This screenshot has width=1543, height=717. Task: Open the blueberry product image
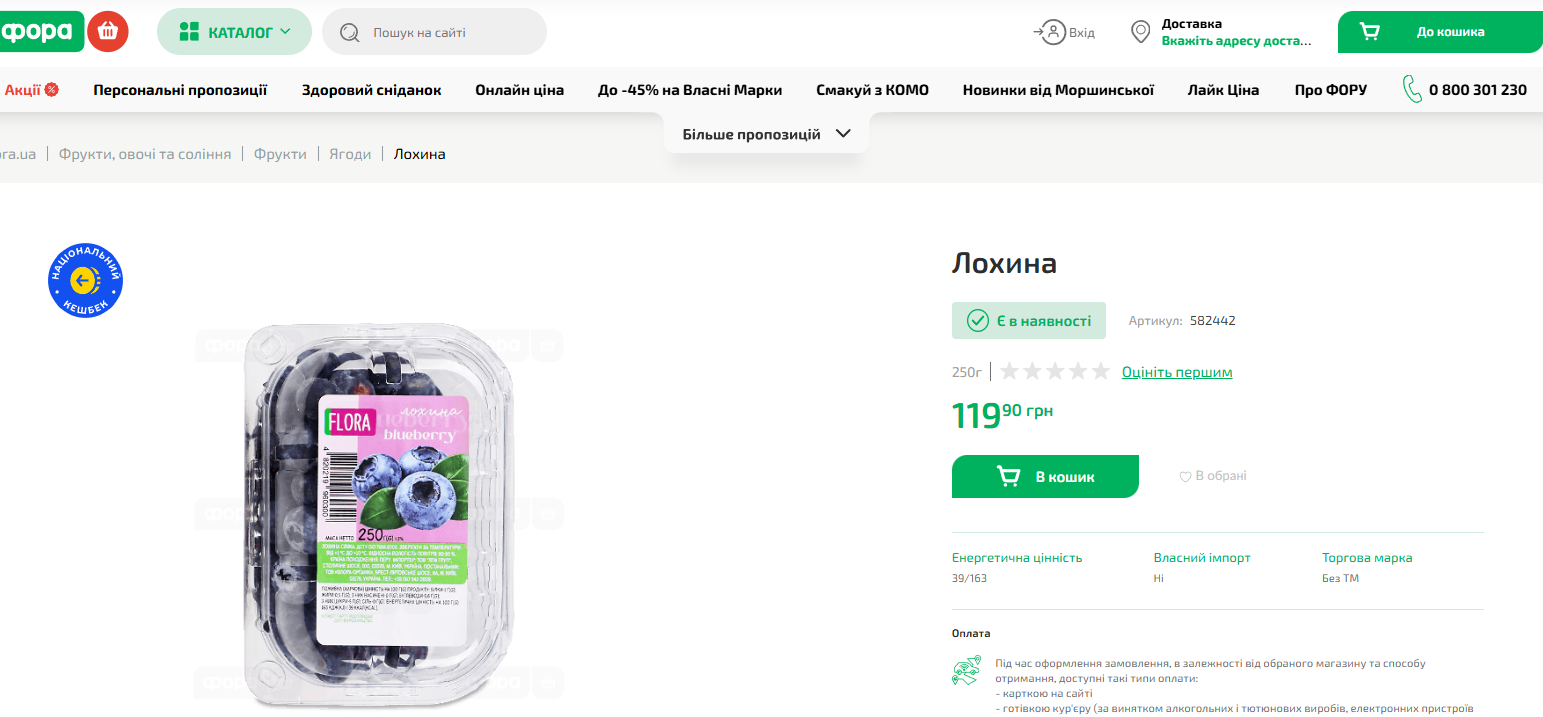(379, 515)
